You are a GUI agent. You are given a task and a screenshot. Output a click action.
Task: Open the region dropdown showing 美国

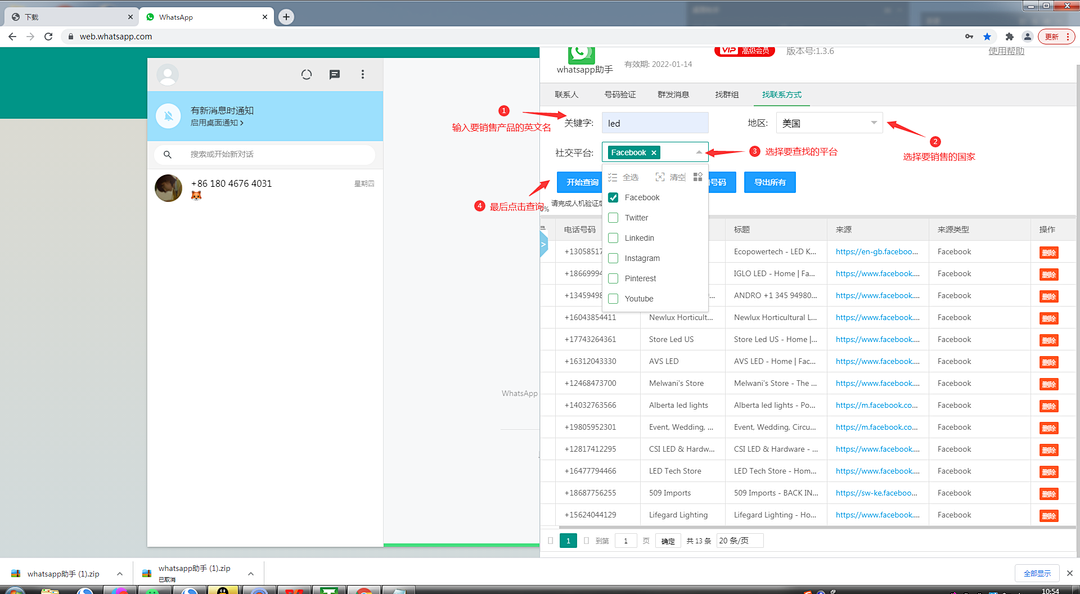tap(829, 123)
